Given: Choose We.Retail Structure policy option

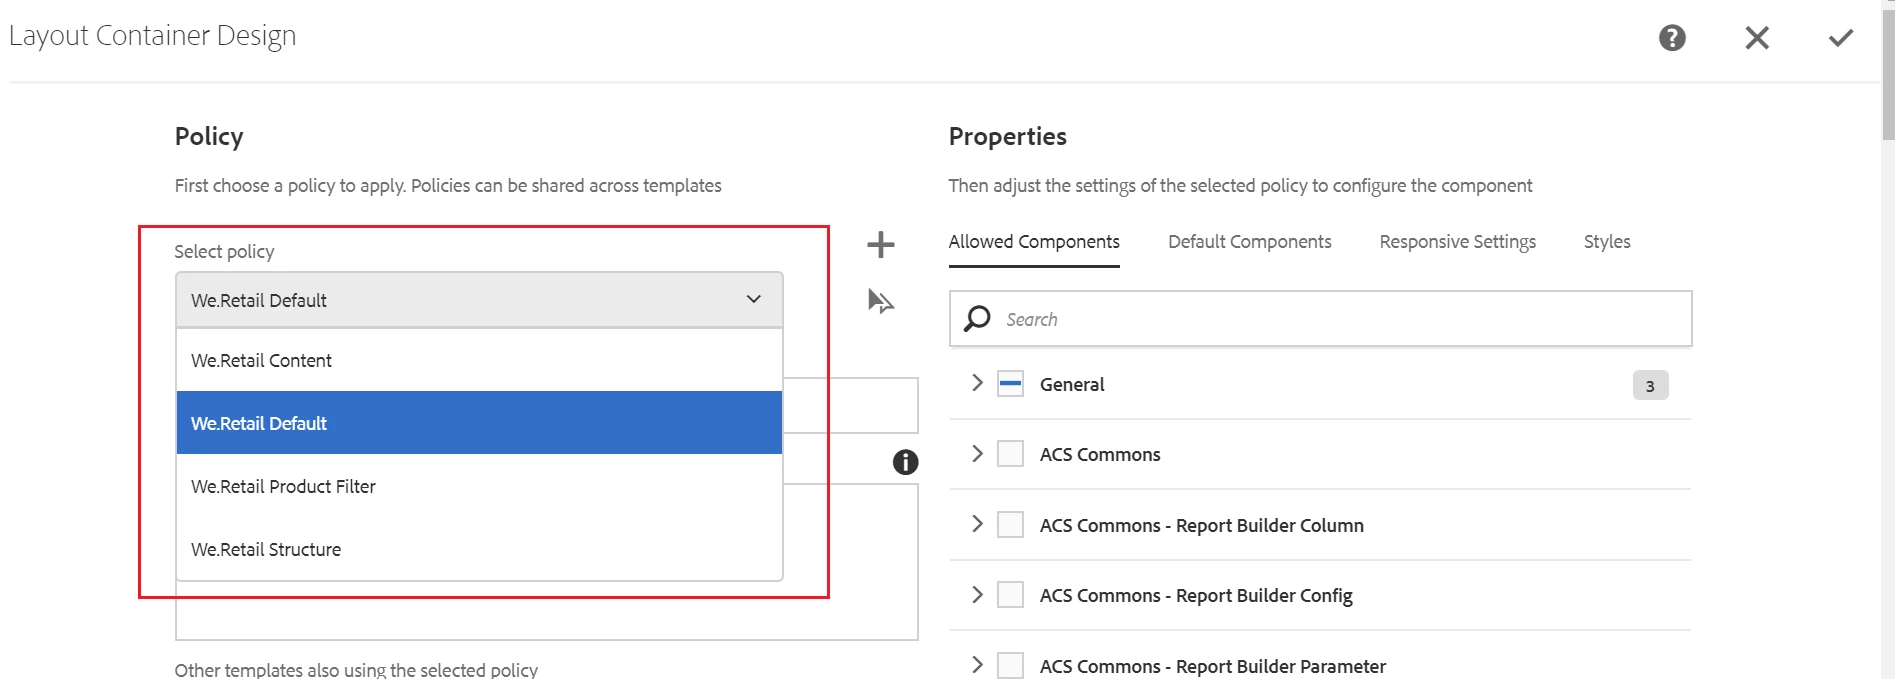Looking at the screenshot, I should click(479, 549).
